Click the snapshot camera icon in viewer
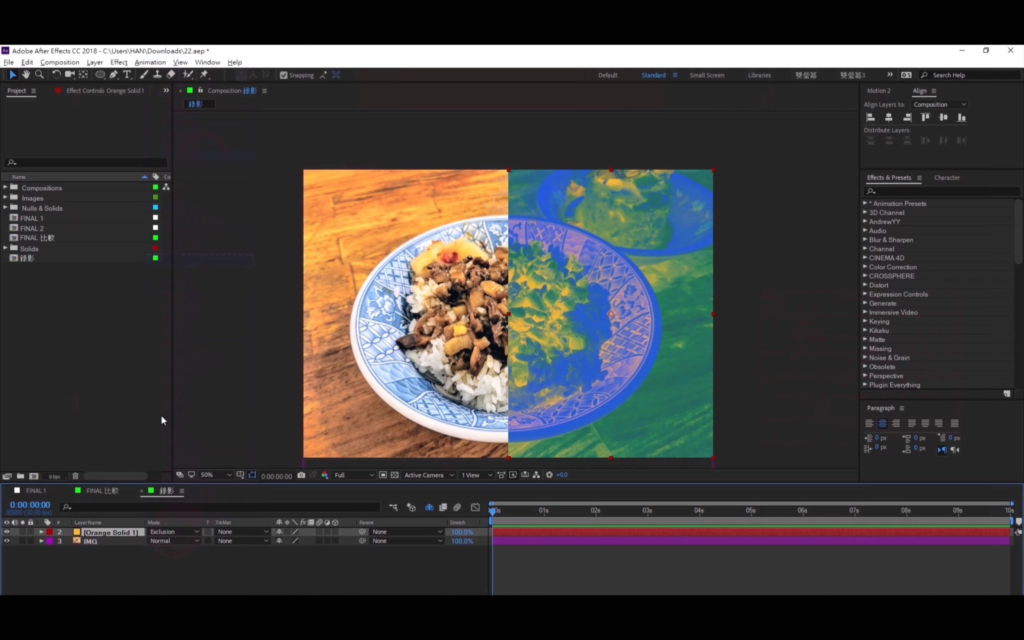 click(301, 475)
